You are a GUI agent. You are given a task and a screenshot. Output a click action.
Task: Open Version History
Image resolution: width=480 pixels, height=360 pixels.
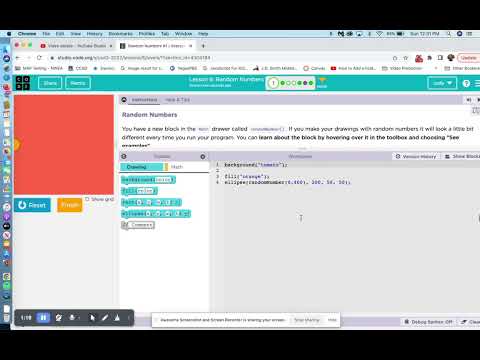[x=416, y=156]
